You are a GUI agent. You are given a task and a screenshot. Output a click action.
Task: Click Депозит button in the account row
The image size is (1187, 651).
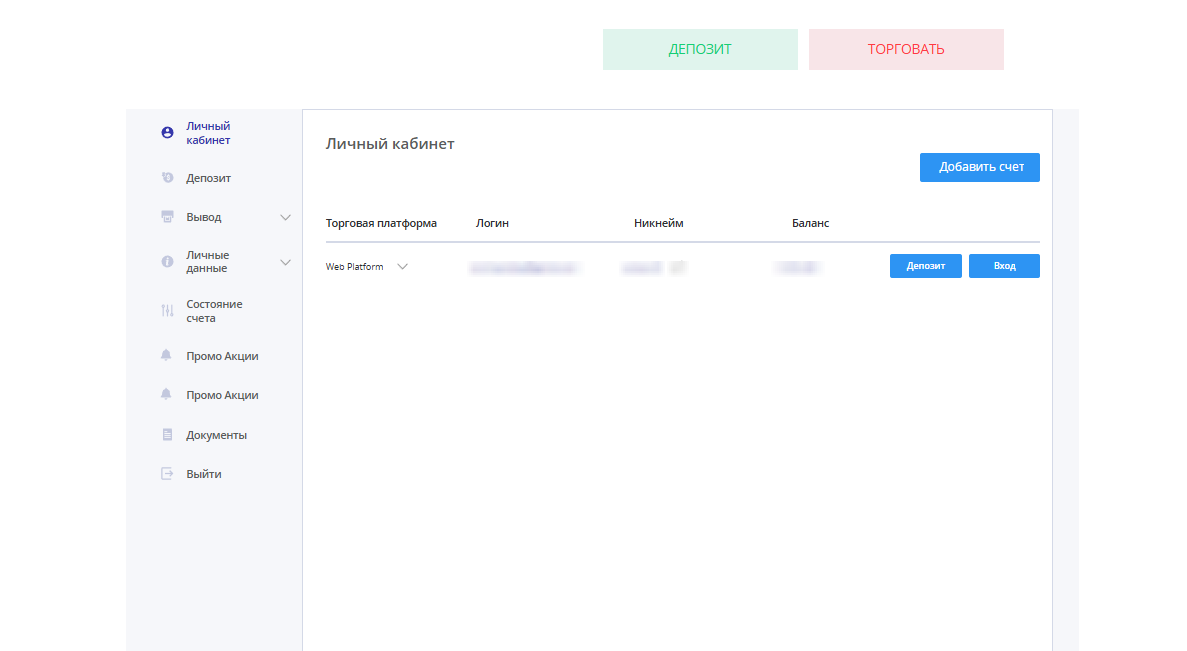925,266
